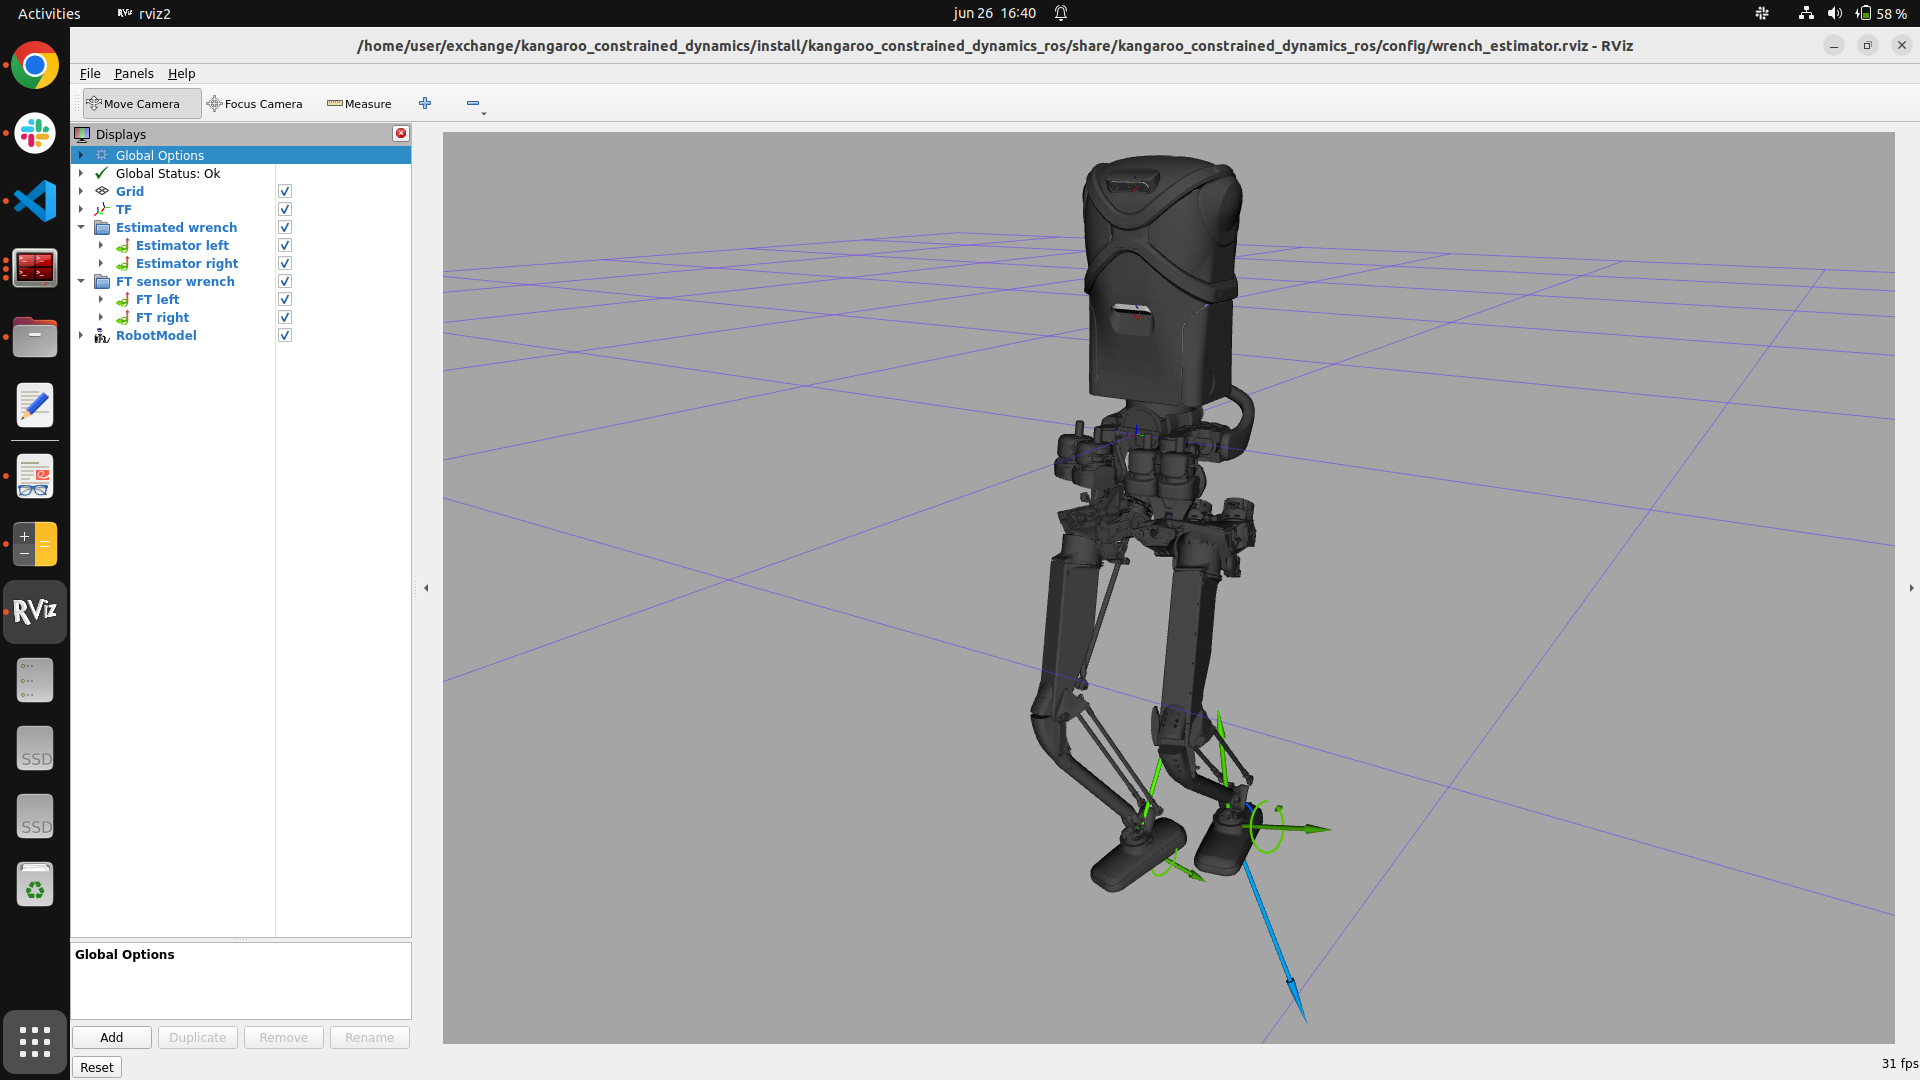This screenshot has width=1920, height=1080.
Task: Select the Focus Camera tool
Action: point(254,103)
